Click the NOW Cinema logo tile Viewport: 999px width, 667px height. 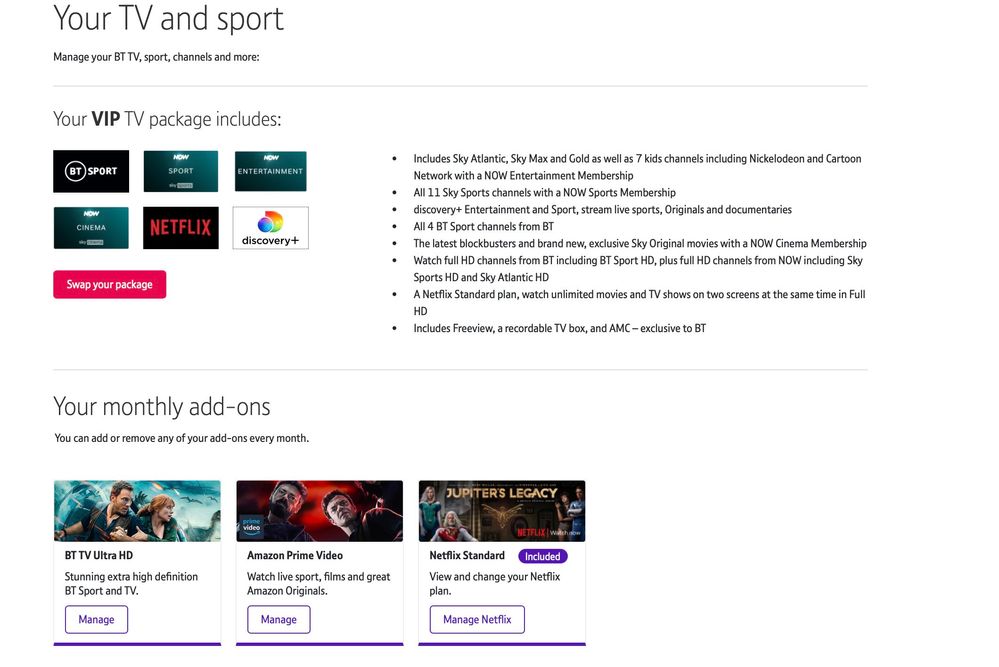(91, 228)
